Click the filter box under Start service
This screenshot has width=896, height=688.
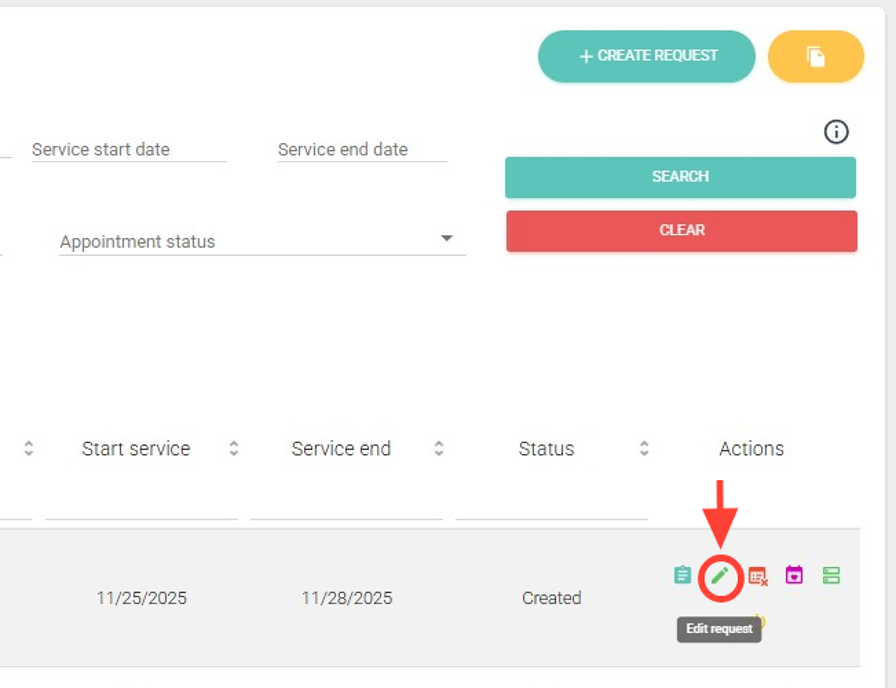point(141,505)
